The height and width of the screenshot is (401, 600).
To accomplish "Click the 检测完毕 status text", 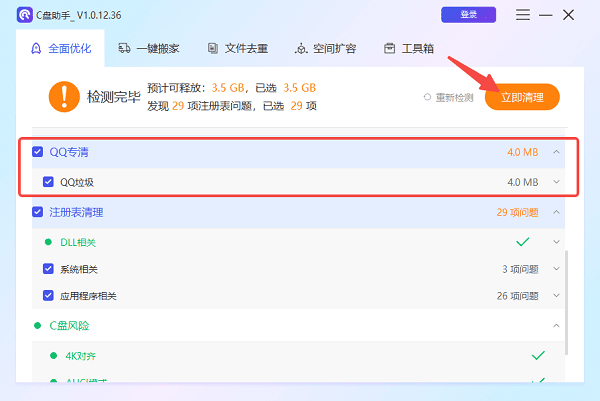I will tap(114, 97).
